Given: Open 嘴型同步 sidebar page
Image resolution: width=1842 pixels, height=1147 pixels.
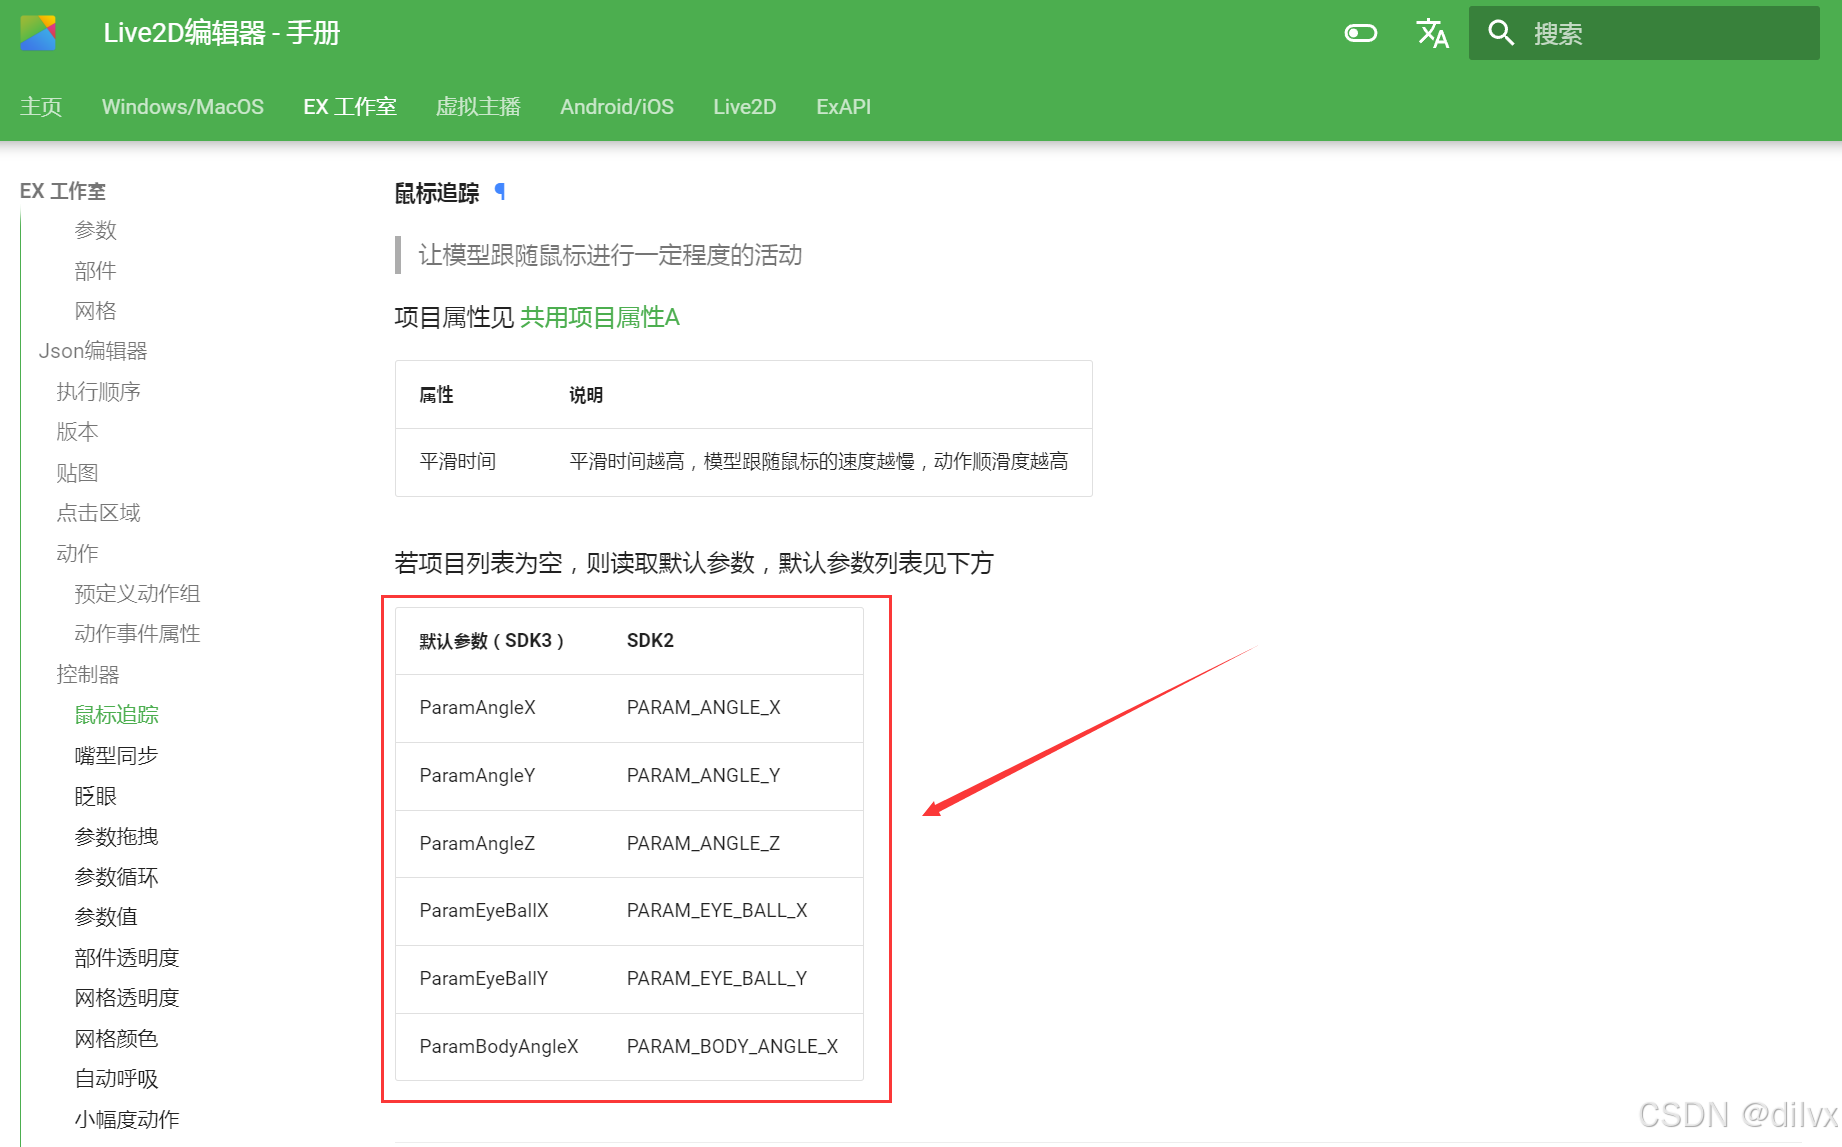Looking at the screenshot, I should point(117,756).
